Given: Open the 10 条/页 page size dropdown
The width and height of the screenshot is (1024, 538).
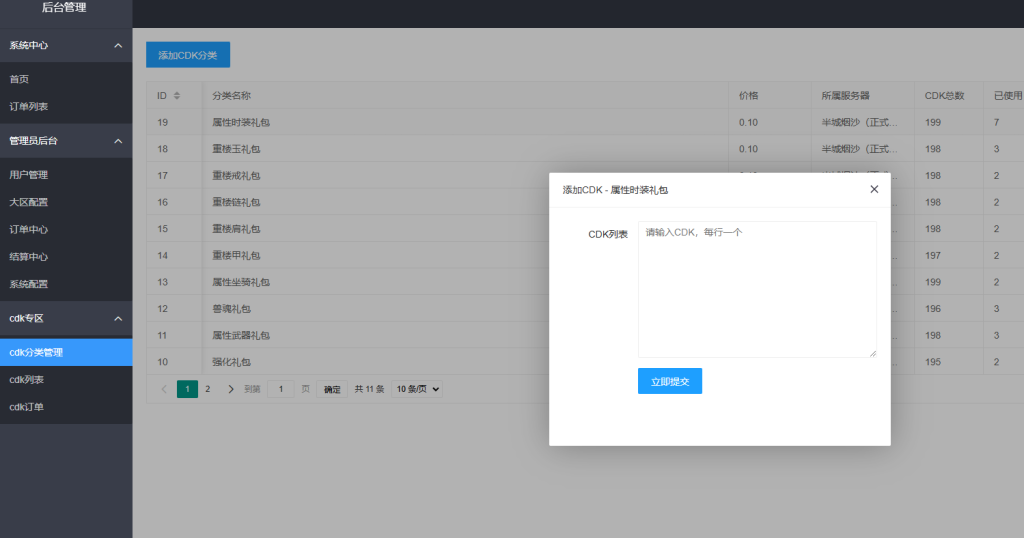Looking at the screenshot, I should pyautogui.click(x=417, y=389).
